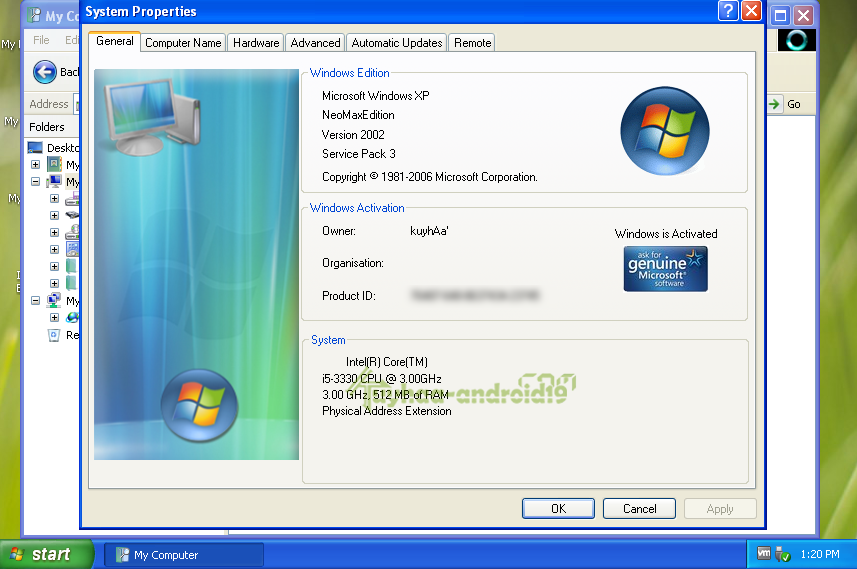Select the CD drive icon in tree

(72, 232)
